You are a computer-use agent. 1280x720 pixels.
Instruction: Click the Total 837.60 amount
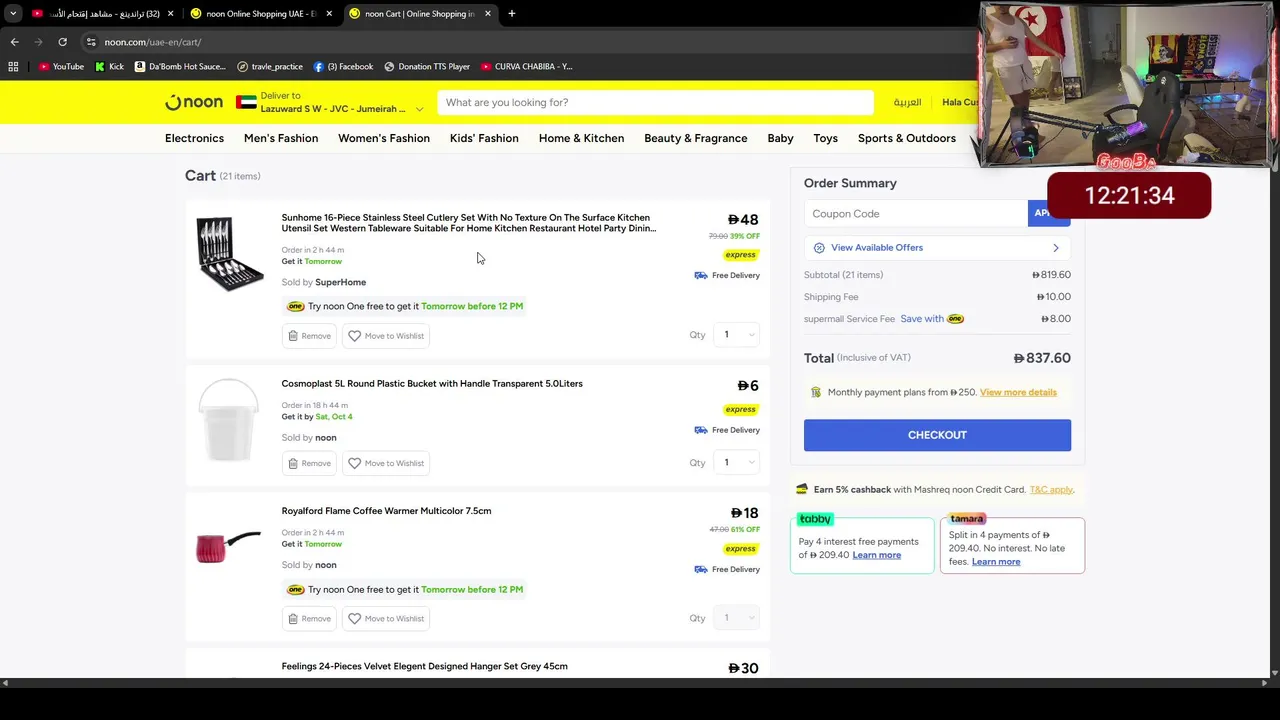click(1042, 358)
